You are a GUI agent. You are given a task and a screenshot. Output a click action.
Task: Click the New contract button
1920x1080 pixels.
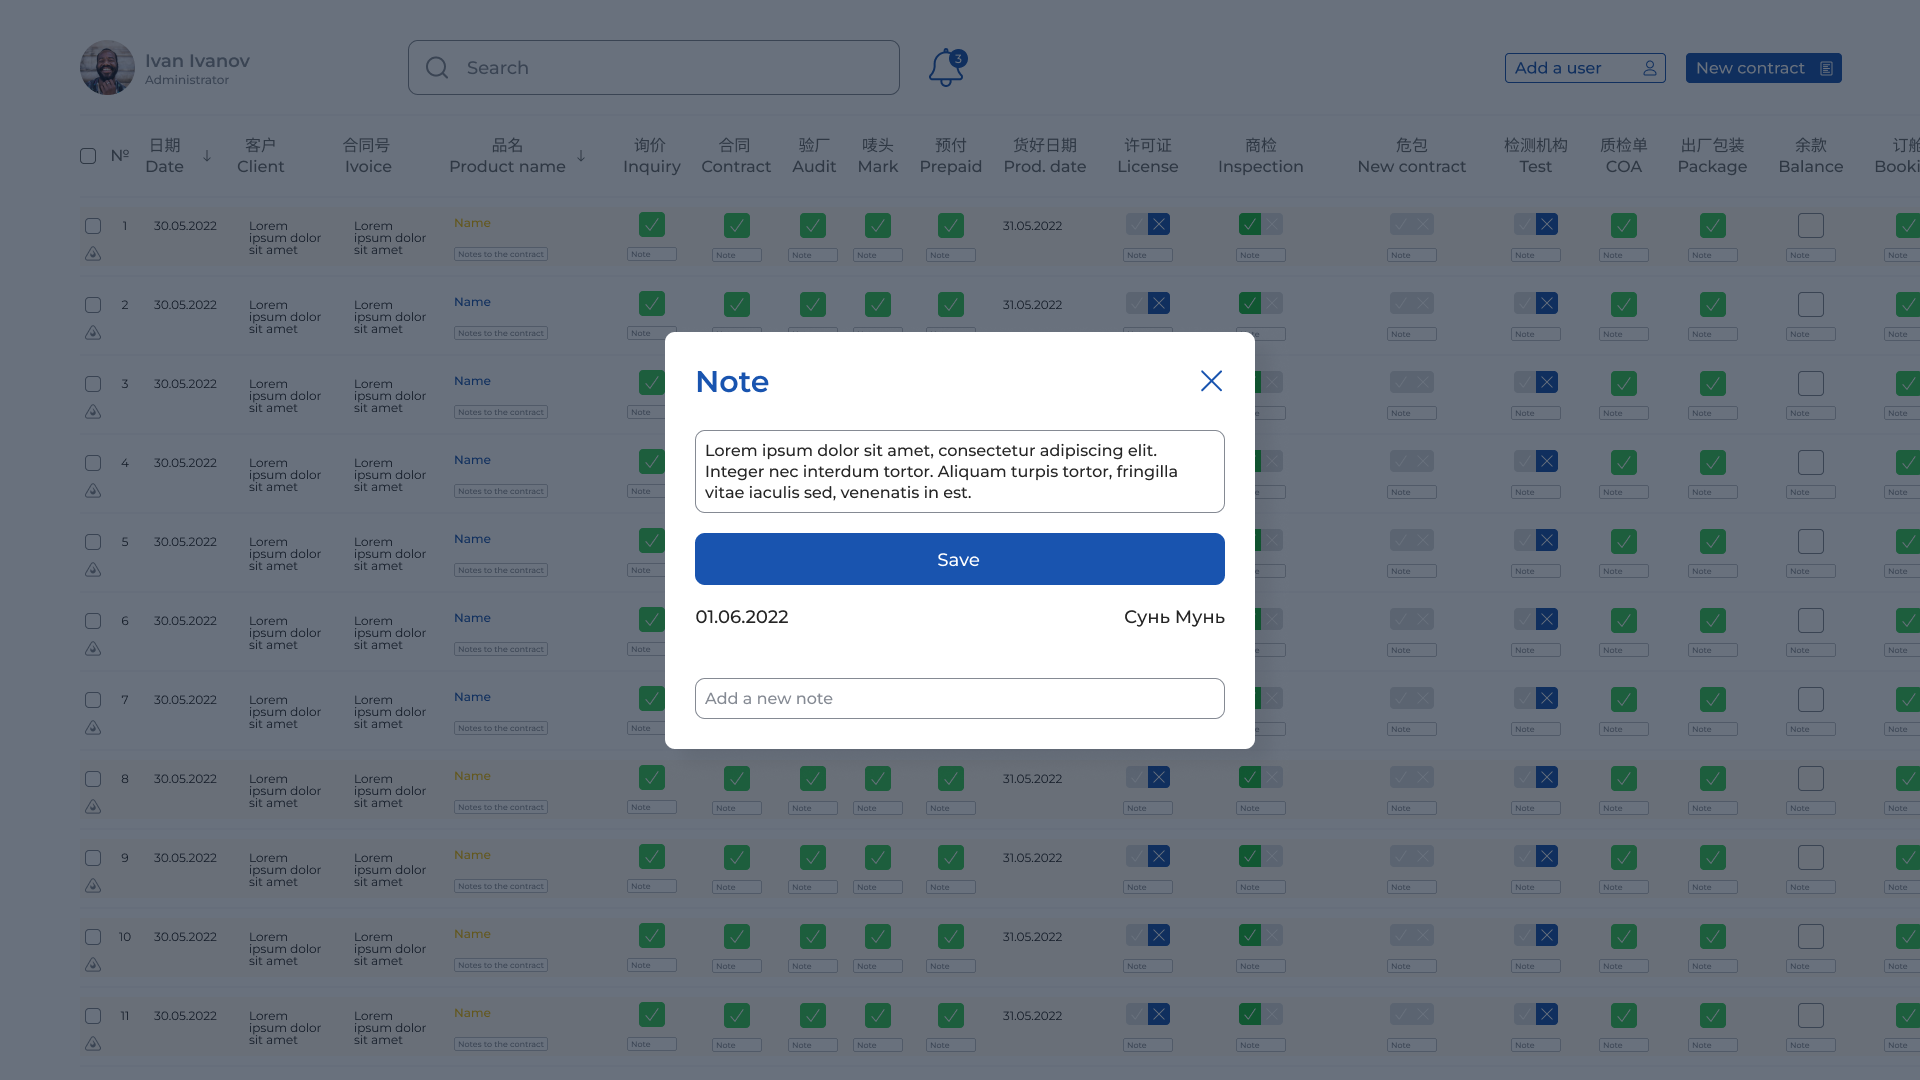pos(1762,68)
